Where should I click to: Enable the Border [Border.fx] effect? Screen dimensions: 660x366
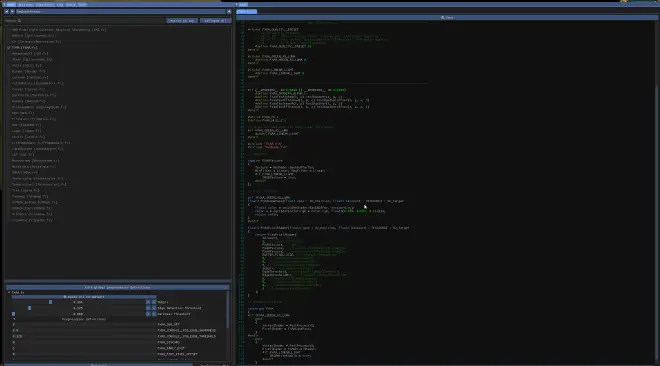[x=8, y=72]
